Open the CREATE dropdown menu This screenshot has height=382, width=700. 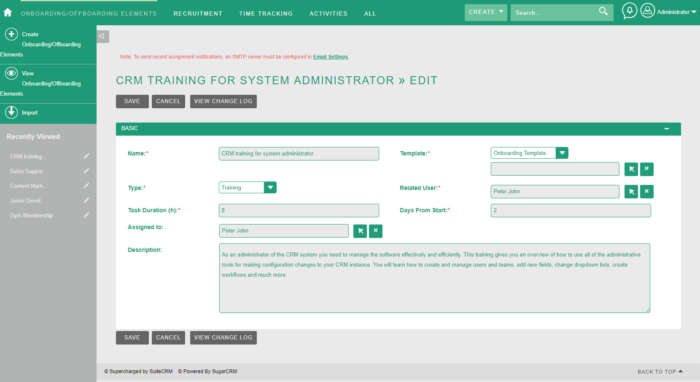[485, 12]
